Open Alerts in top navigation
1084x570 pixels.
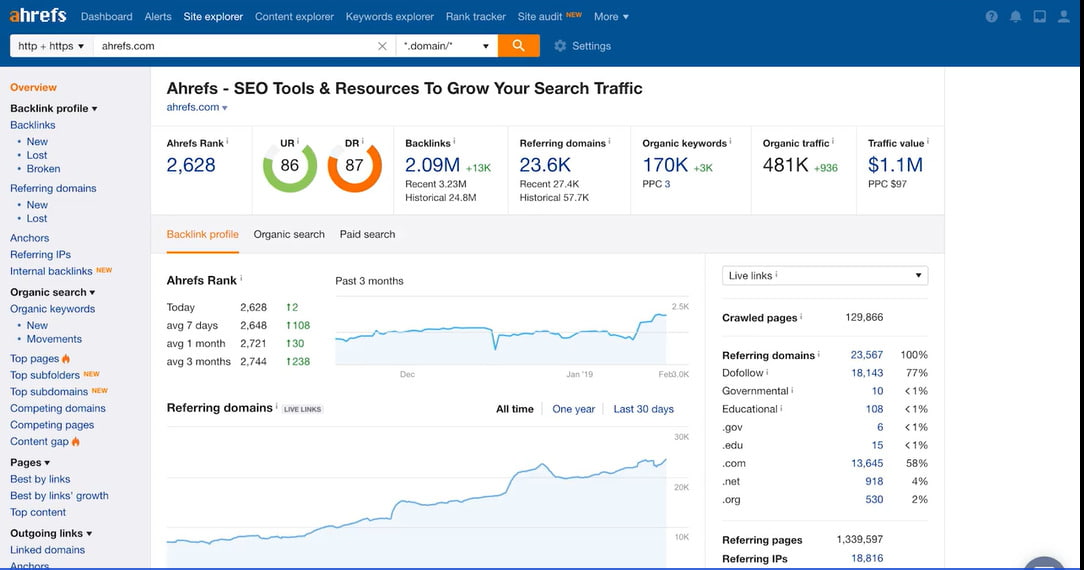pyautogui.click(x=158, y=17)
